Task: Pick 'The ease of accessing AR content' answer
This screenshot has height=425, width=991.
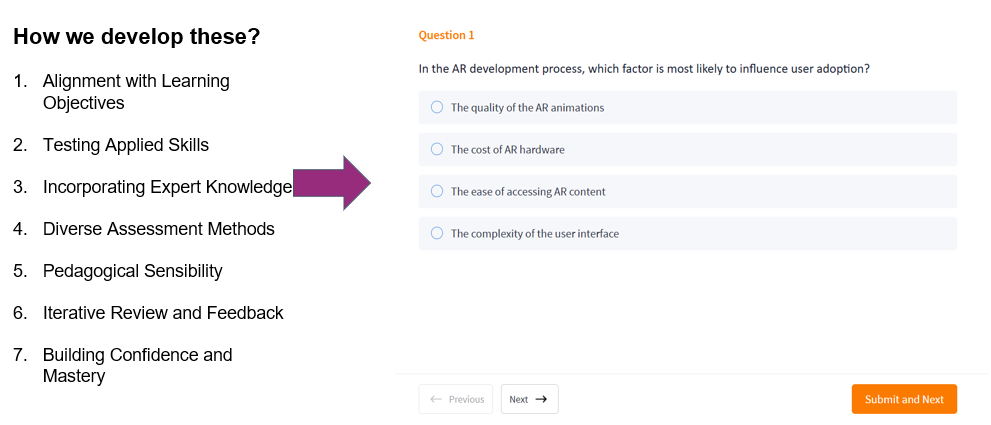Action: point(437,191)
